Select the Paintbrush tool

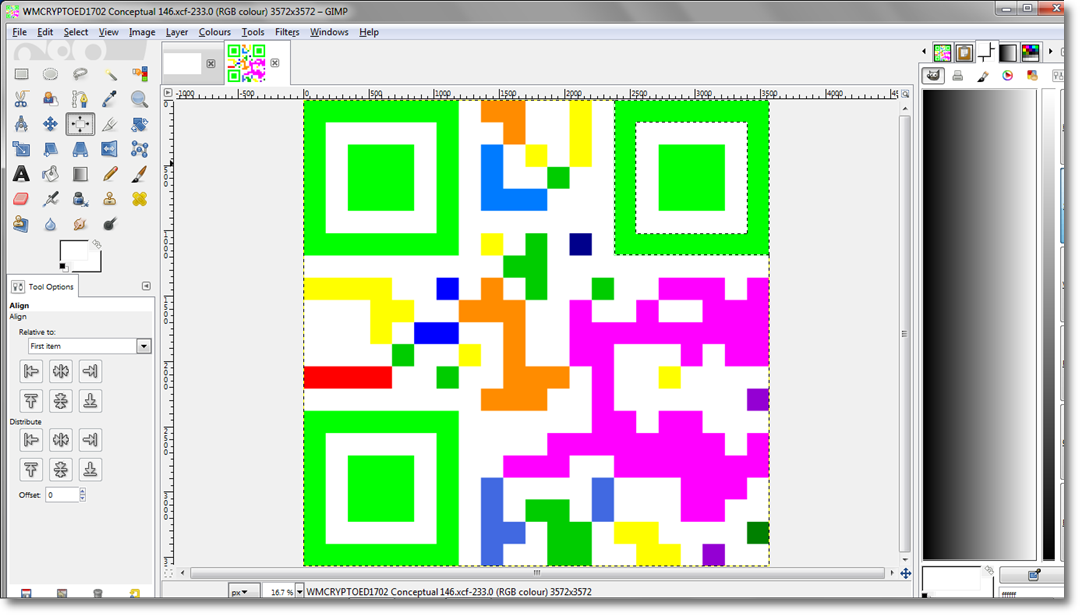point(139,174)
